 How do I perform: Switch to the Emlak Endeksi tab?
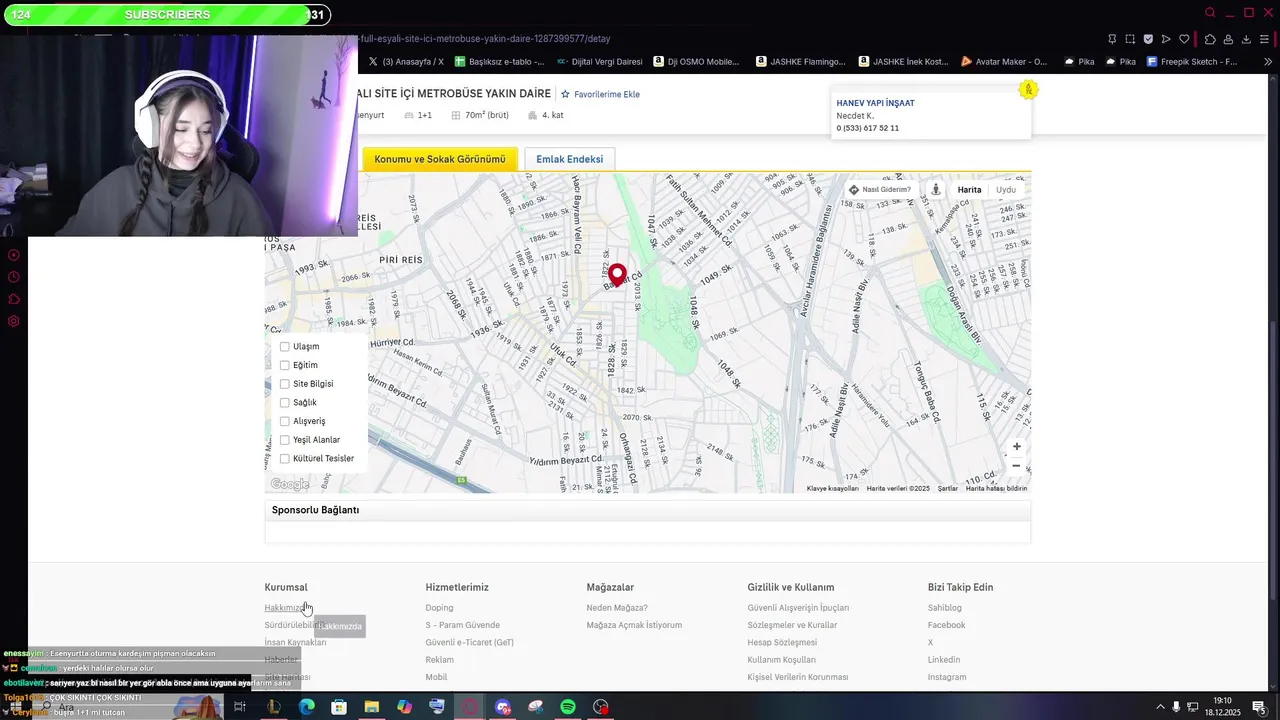point(569,159)
